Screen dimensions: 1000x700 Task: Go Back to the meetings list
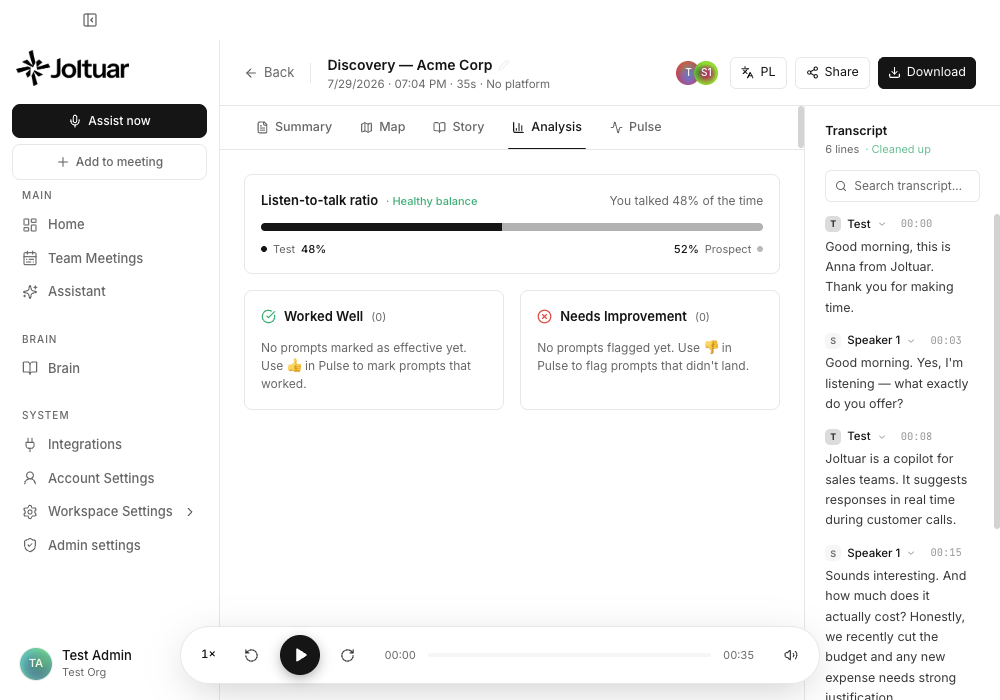point(270,73)
